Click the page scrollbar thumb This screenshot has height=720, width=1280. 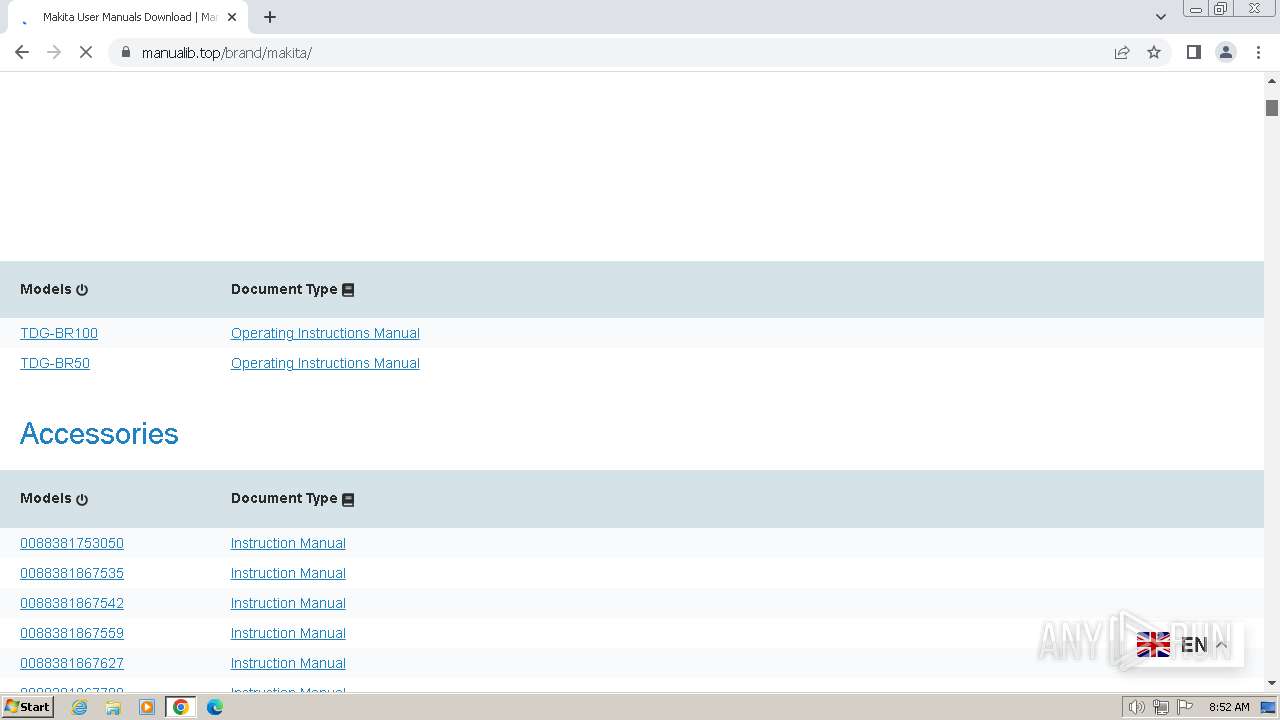pos(1272,108)
